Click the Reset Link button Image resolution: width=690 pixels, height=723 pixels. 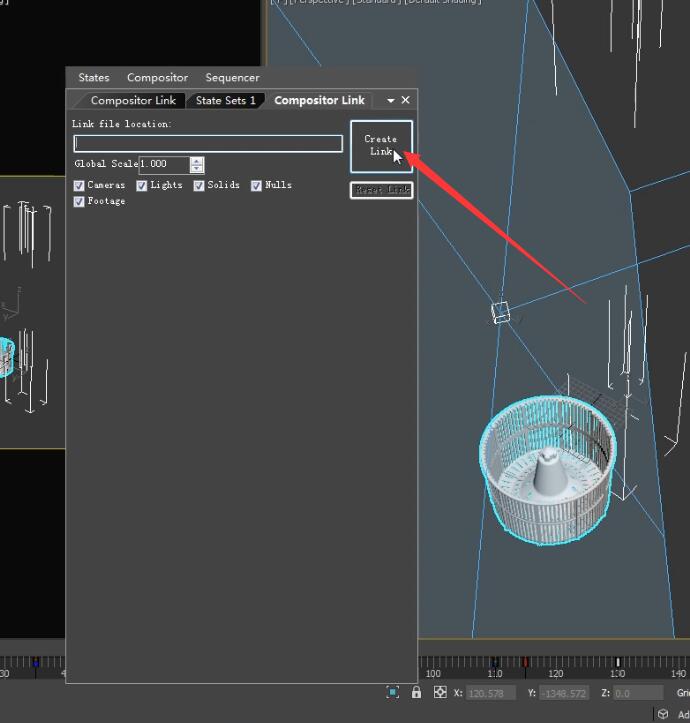[x=381, y=190]
